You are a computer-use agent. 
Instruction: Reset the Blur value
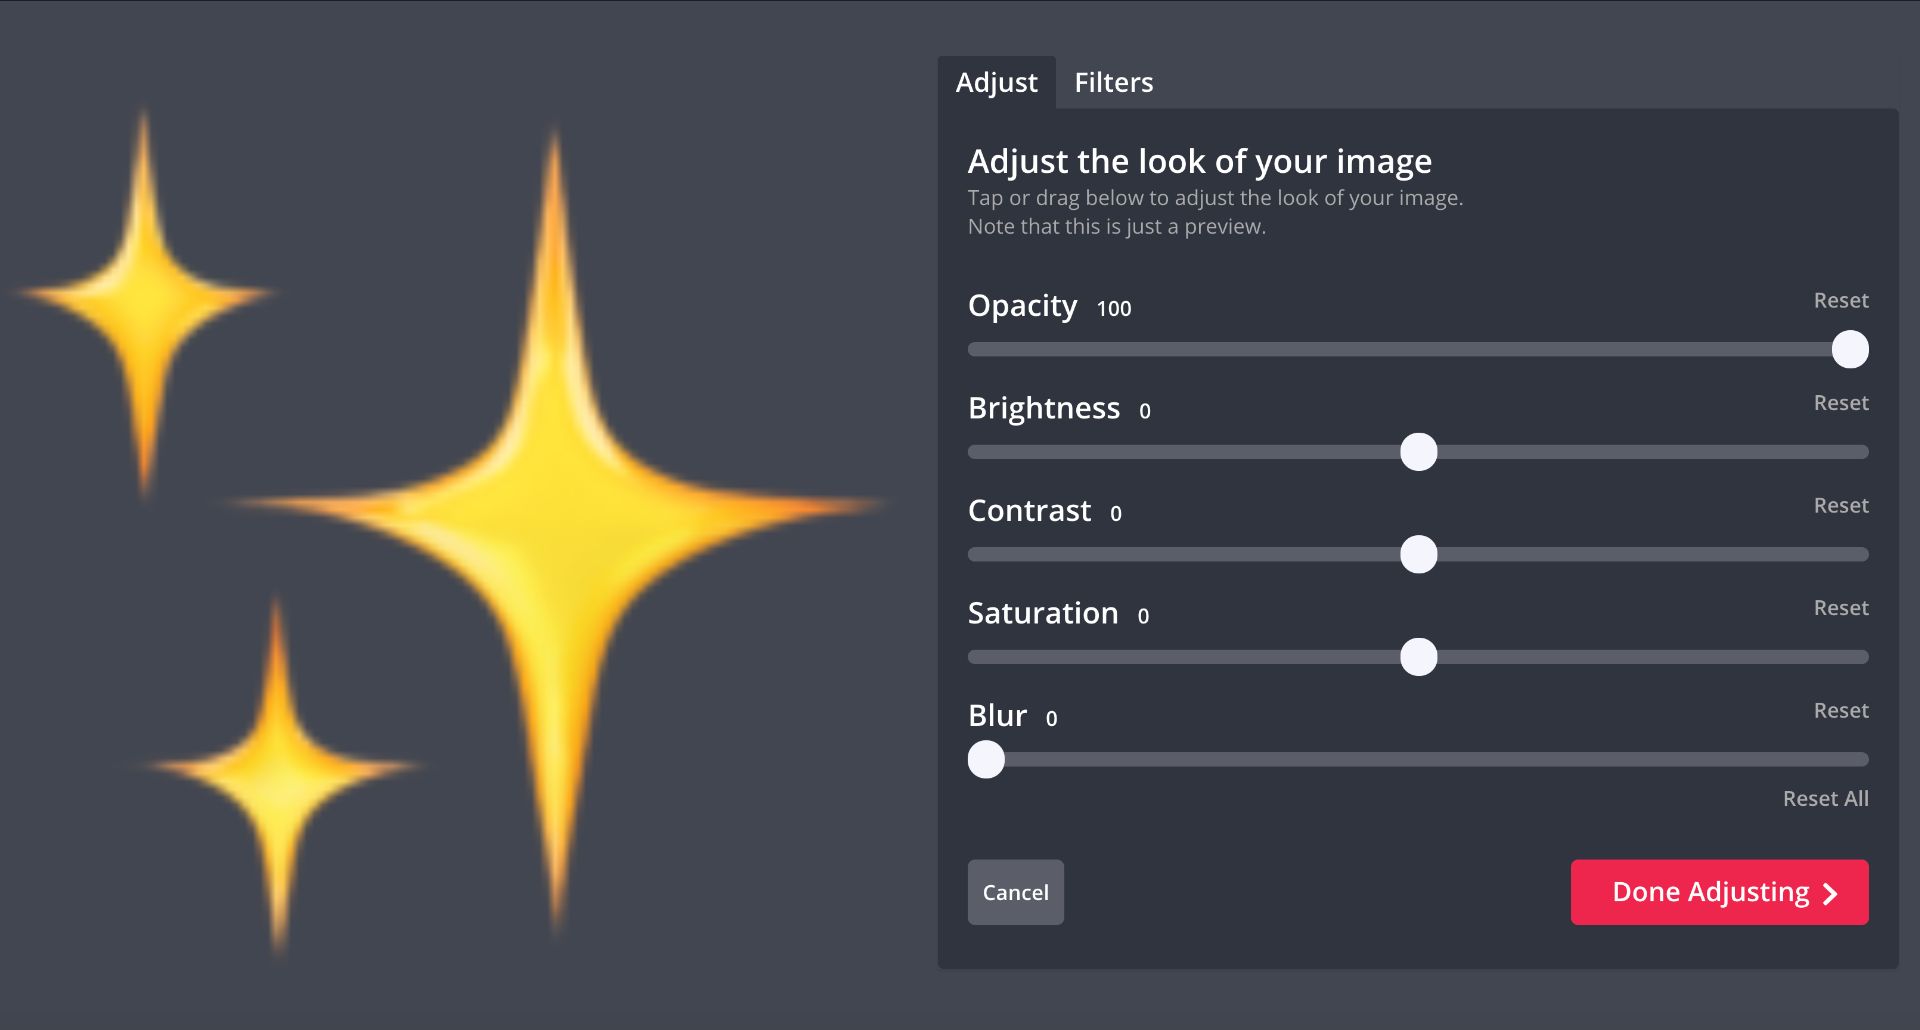coord(1840,710)
